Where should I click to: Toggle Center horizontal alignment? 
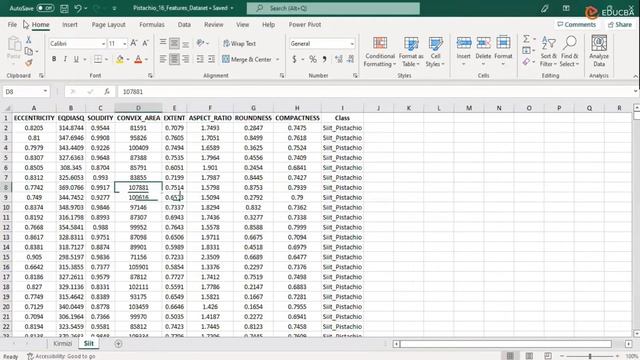point(174,60)
